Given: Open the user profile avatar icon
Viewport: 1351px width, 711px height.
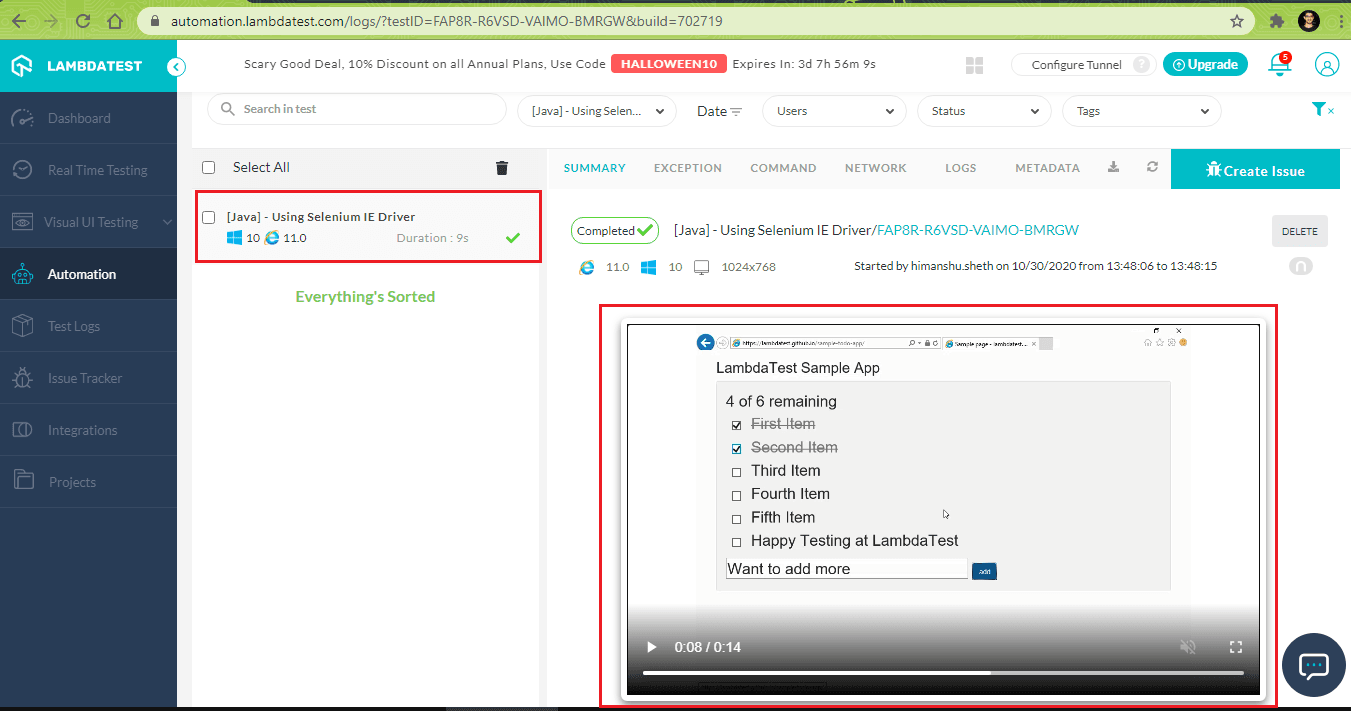Looking at the screenshot, I should point(1326,65).
